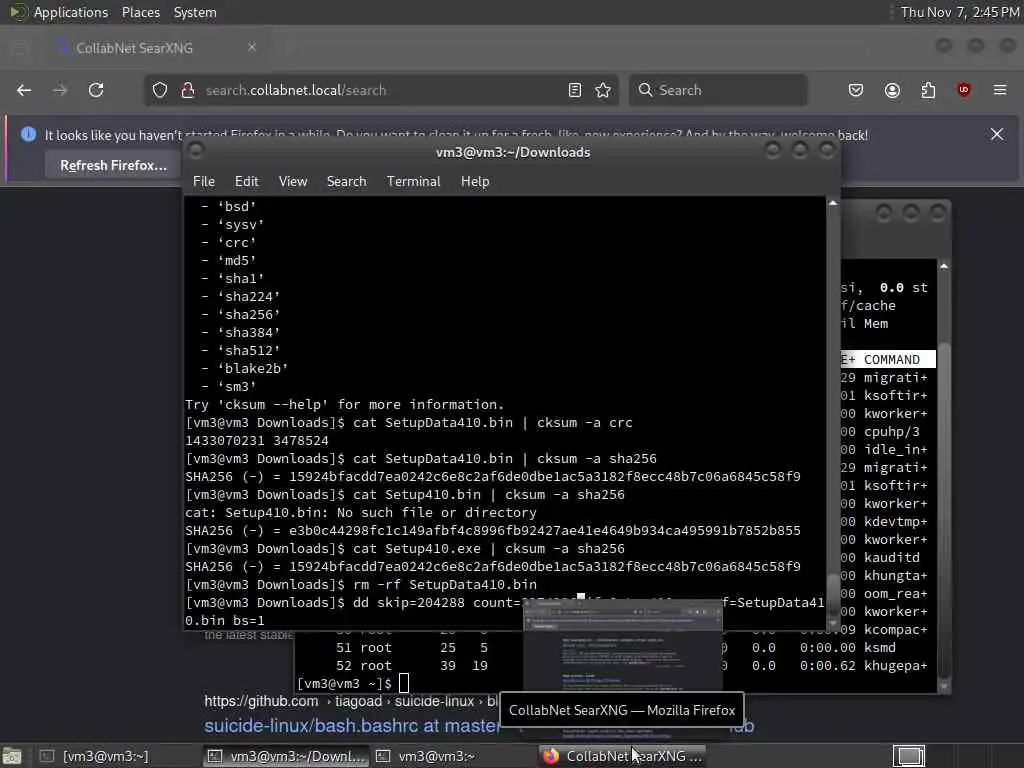Viewport: 1024px width, 768px height.
Task: Click the top window scrollbar up arrow
Action: coord(944,266)
